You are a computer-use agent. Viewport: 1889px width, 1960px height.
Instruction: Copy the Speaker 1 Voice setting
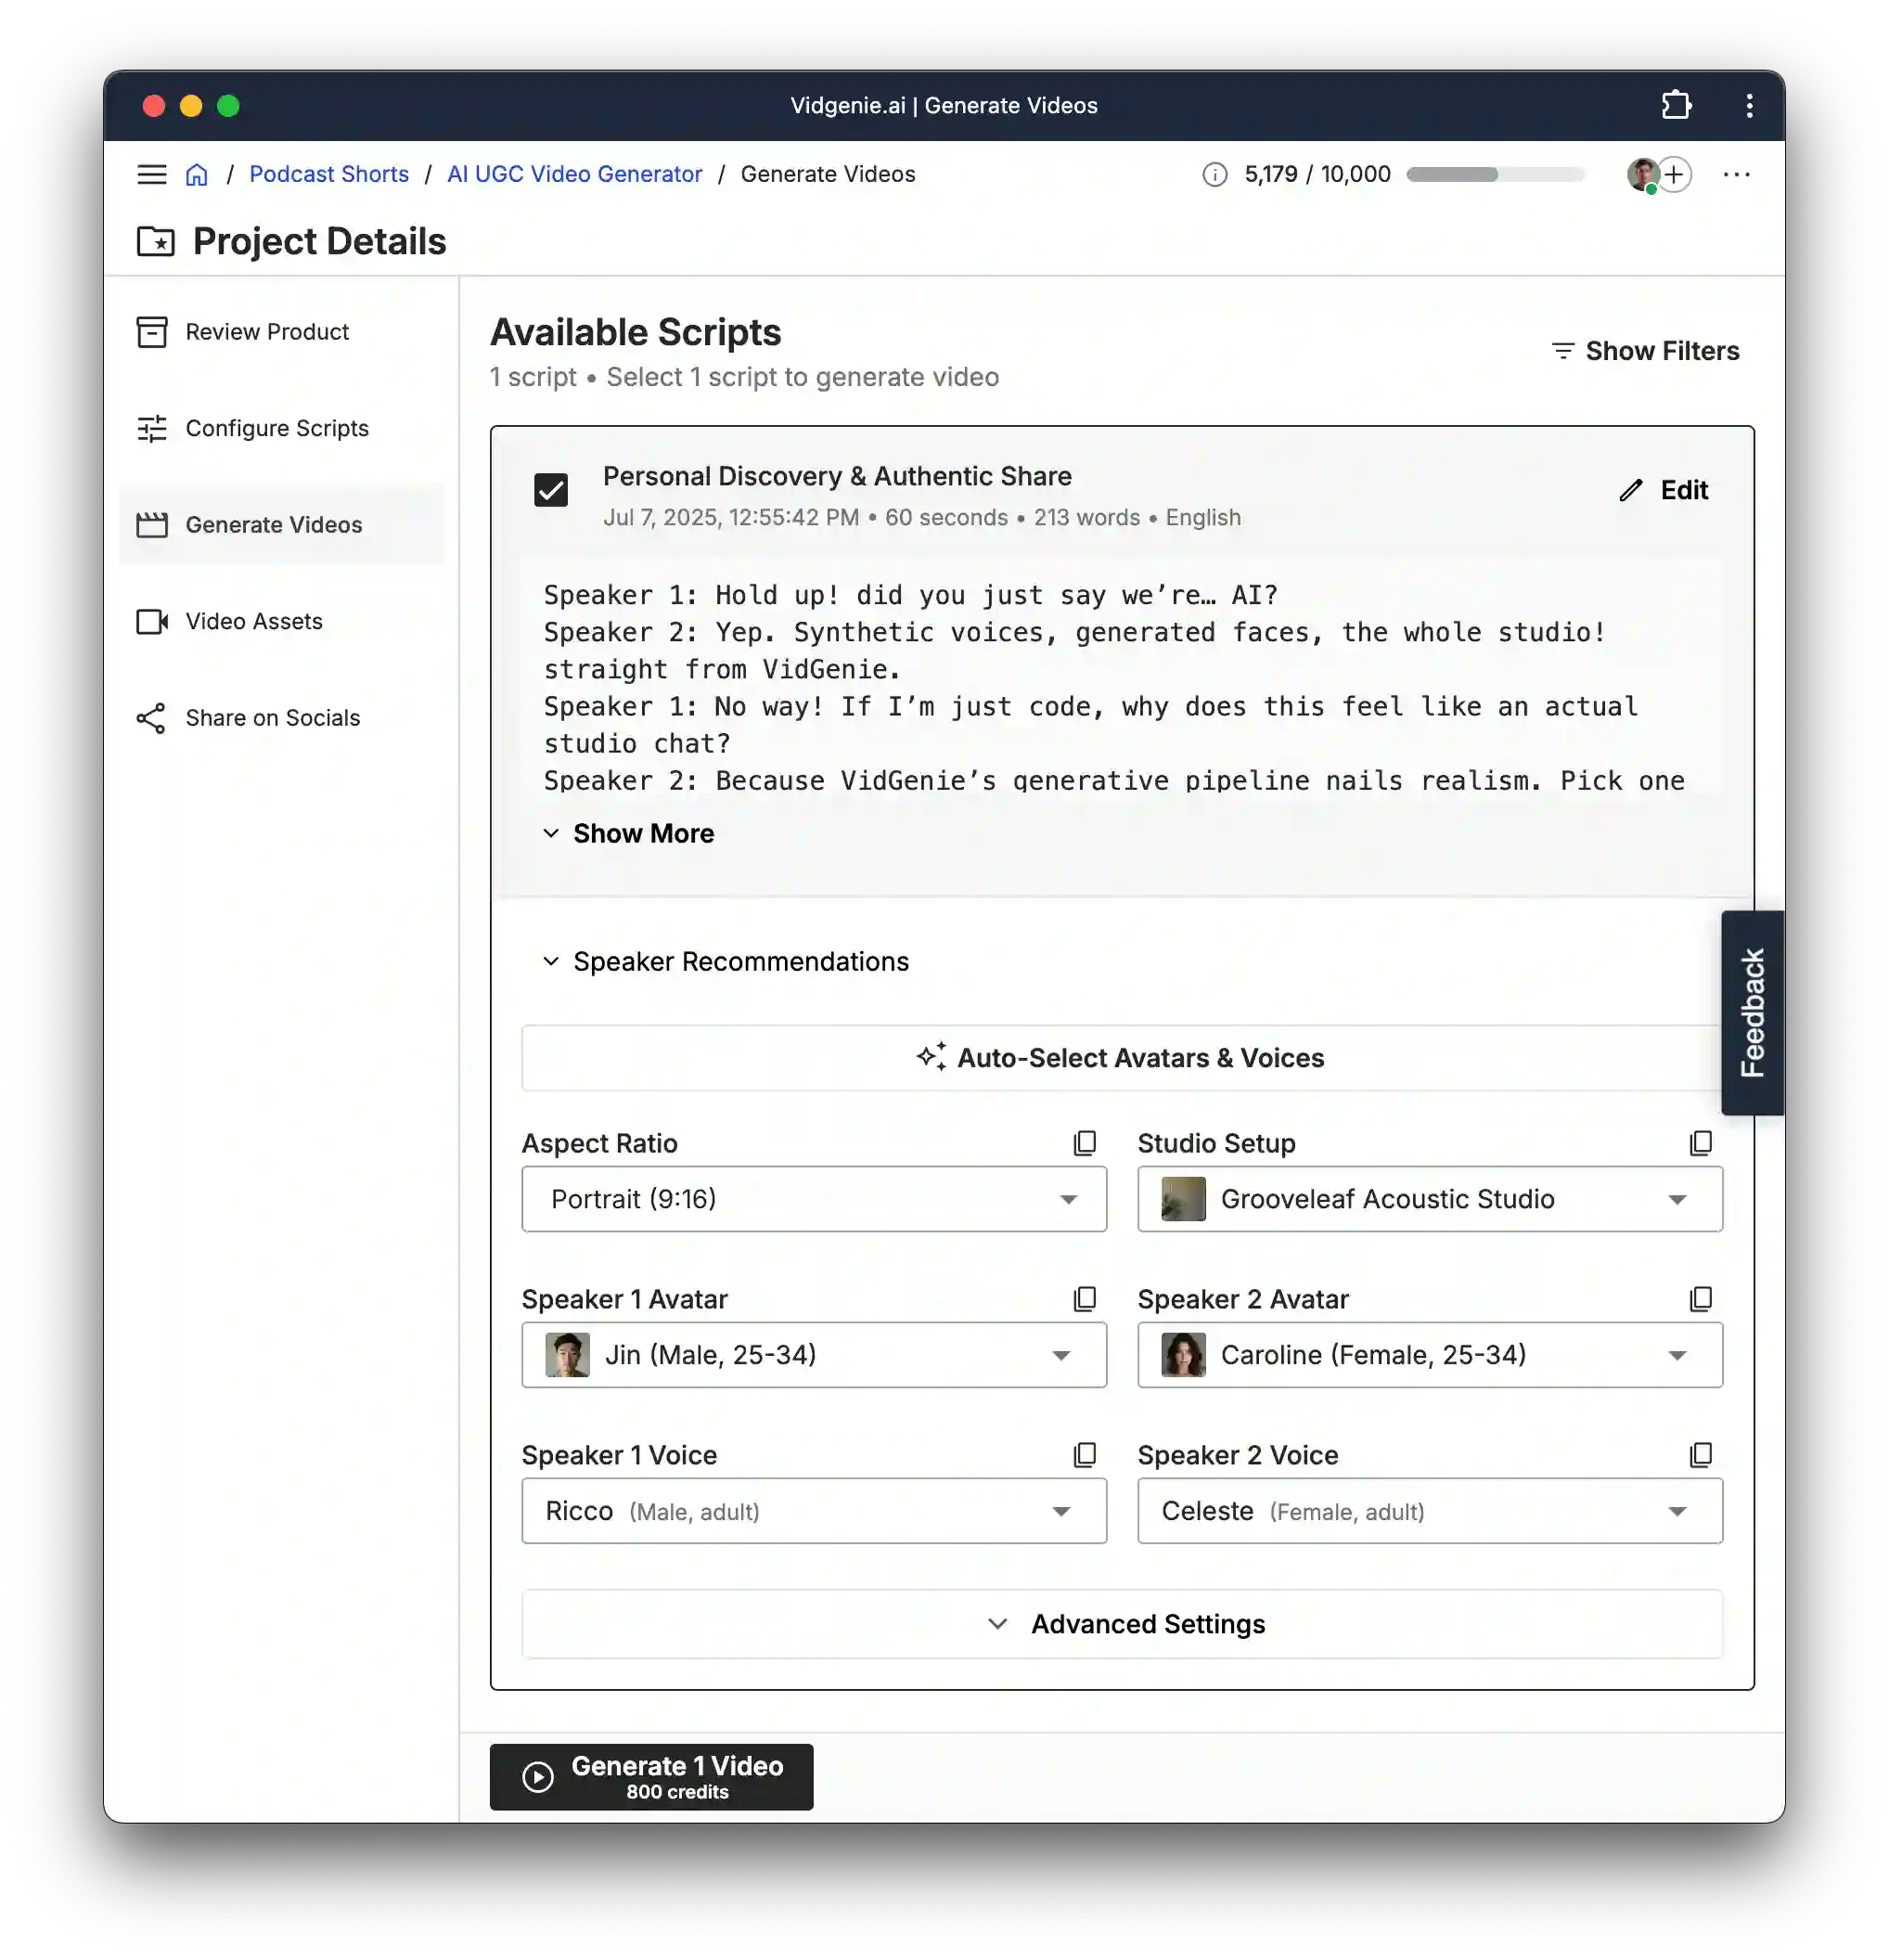[1085, 1454]
